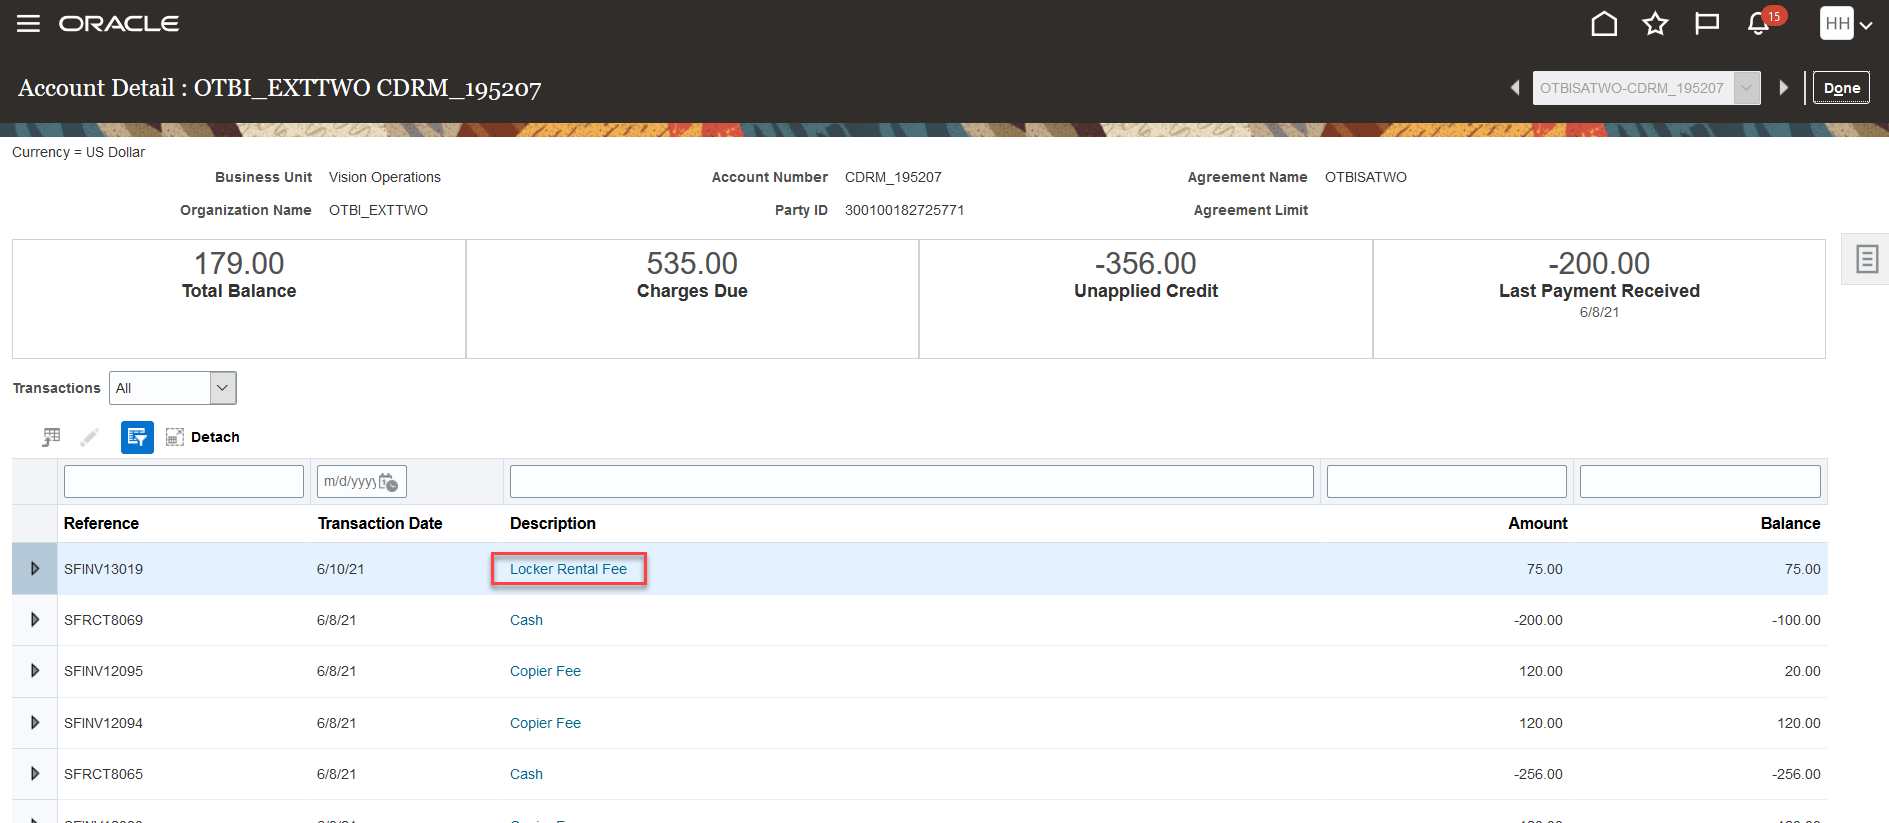1889x823 pixels.
Task: Select the SFRCT8069 reference cell
Action: coord(103,620)
